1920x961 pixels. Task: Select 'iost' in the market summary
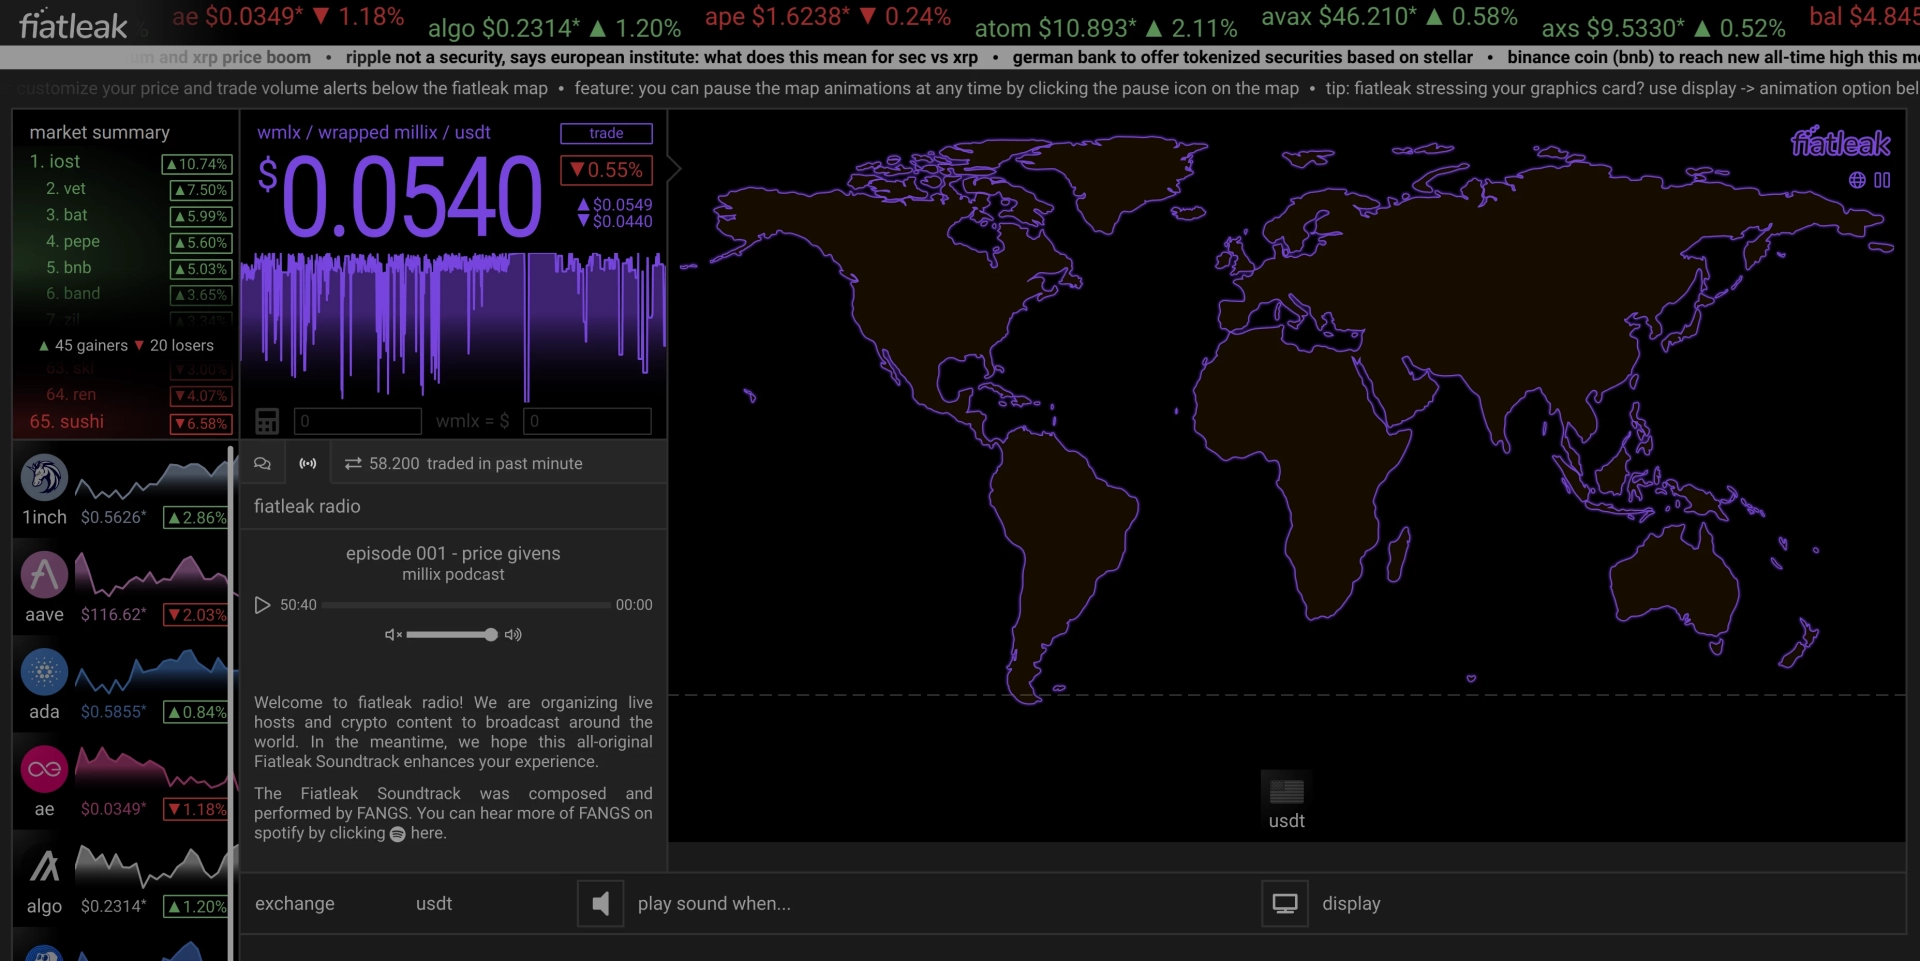click(64, 161)
